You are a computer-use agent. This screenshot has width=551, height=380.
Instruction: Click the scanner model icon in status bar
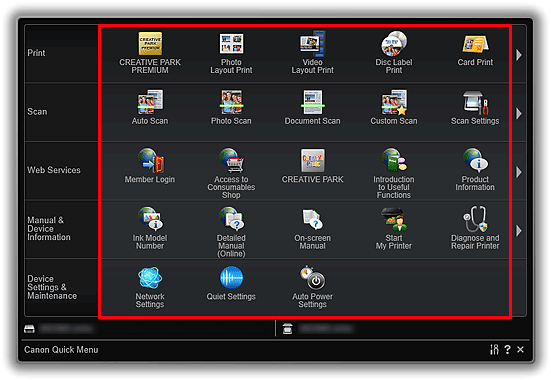tap(287, 329)
